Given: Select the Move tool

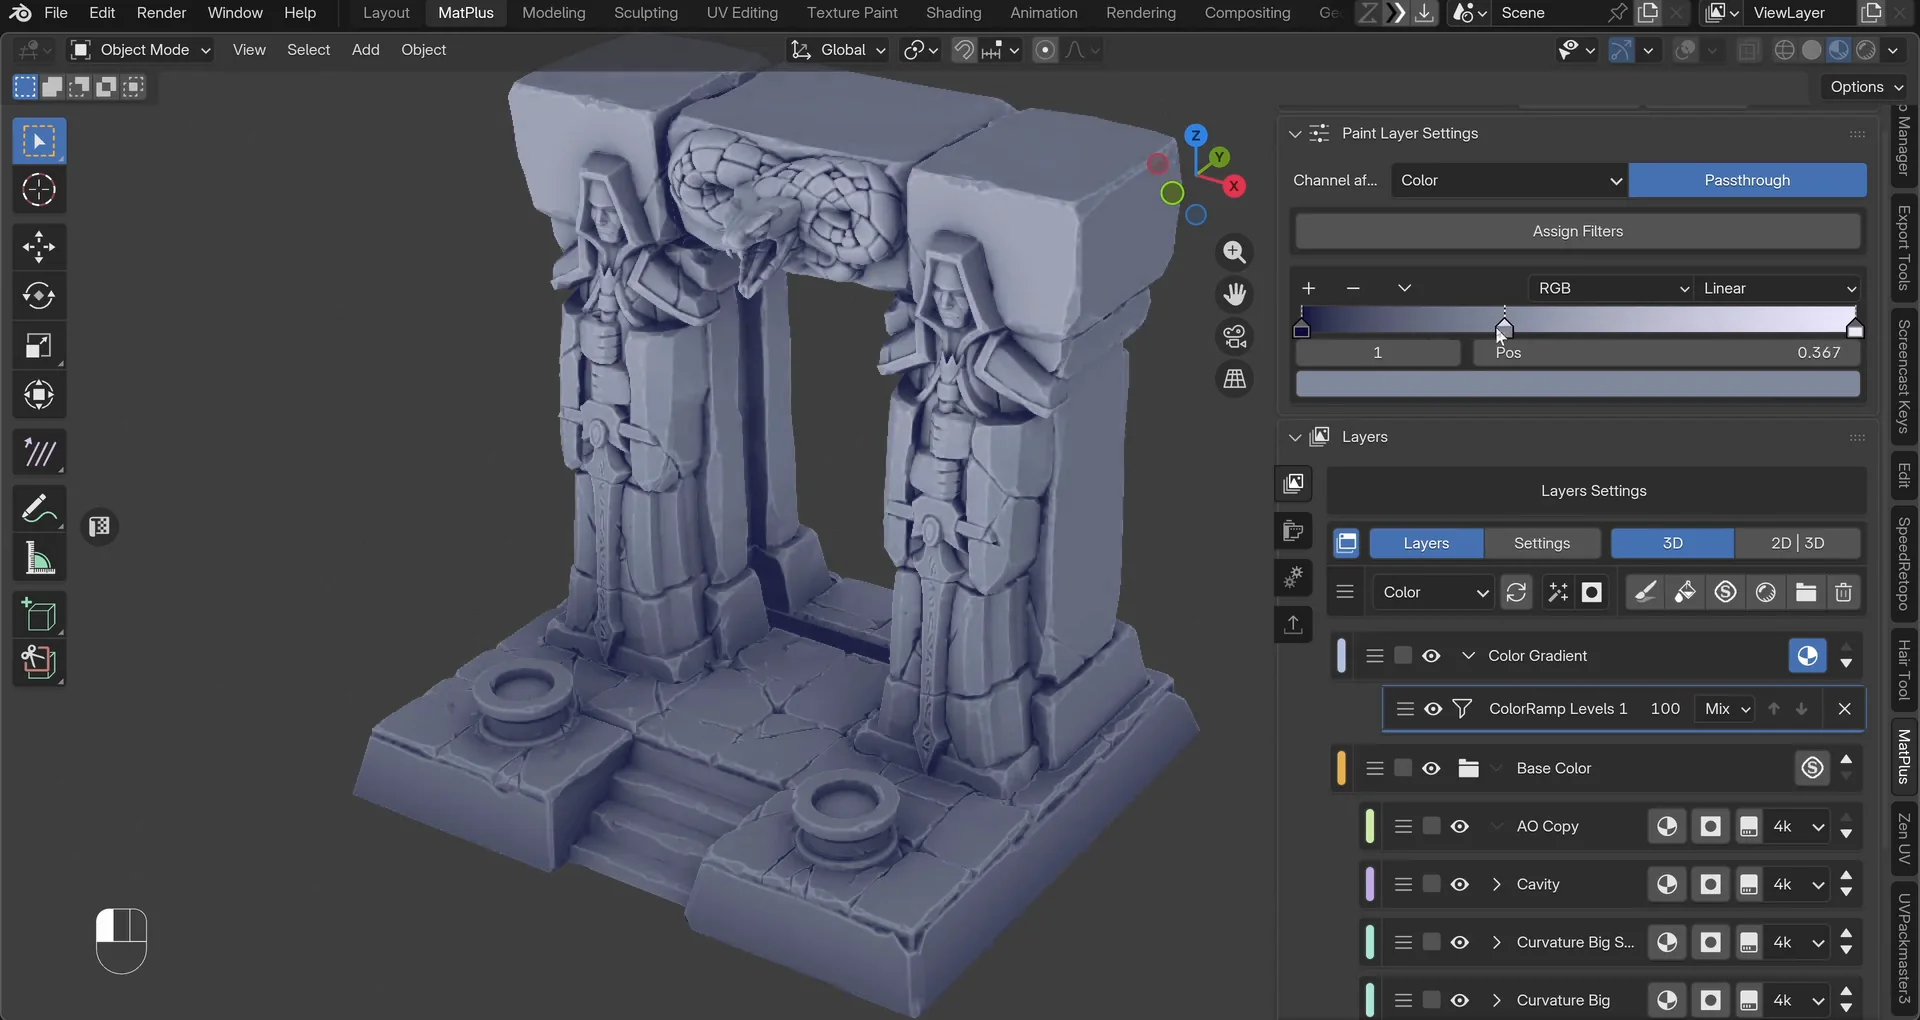Looking at the screenshot, I should [x=39, y=246].
